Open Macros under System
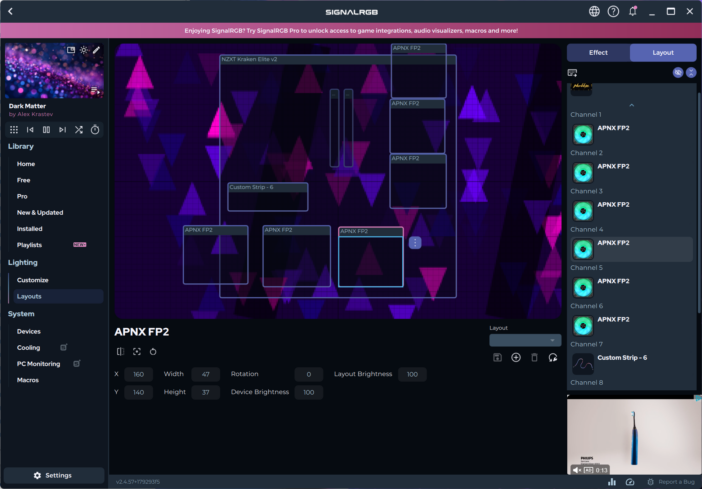The width and height of the screenshot is (702, 489). click(x=28, y=380)
